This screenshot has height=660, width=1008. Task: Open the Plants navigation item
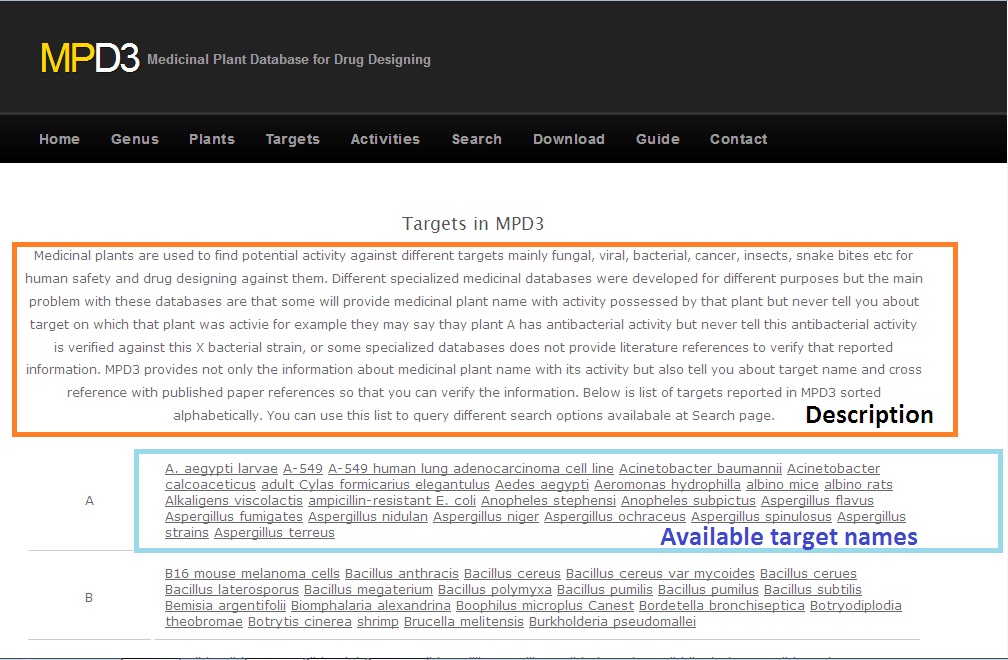212,139
